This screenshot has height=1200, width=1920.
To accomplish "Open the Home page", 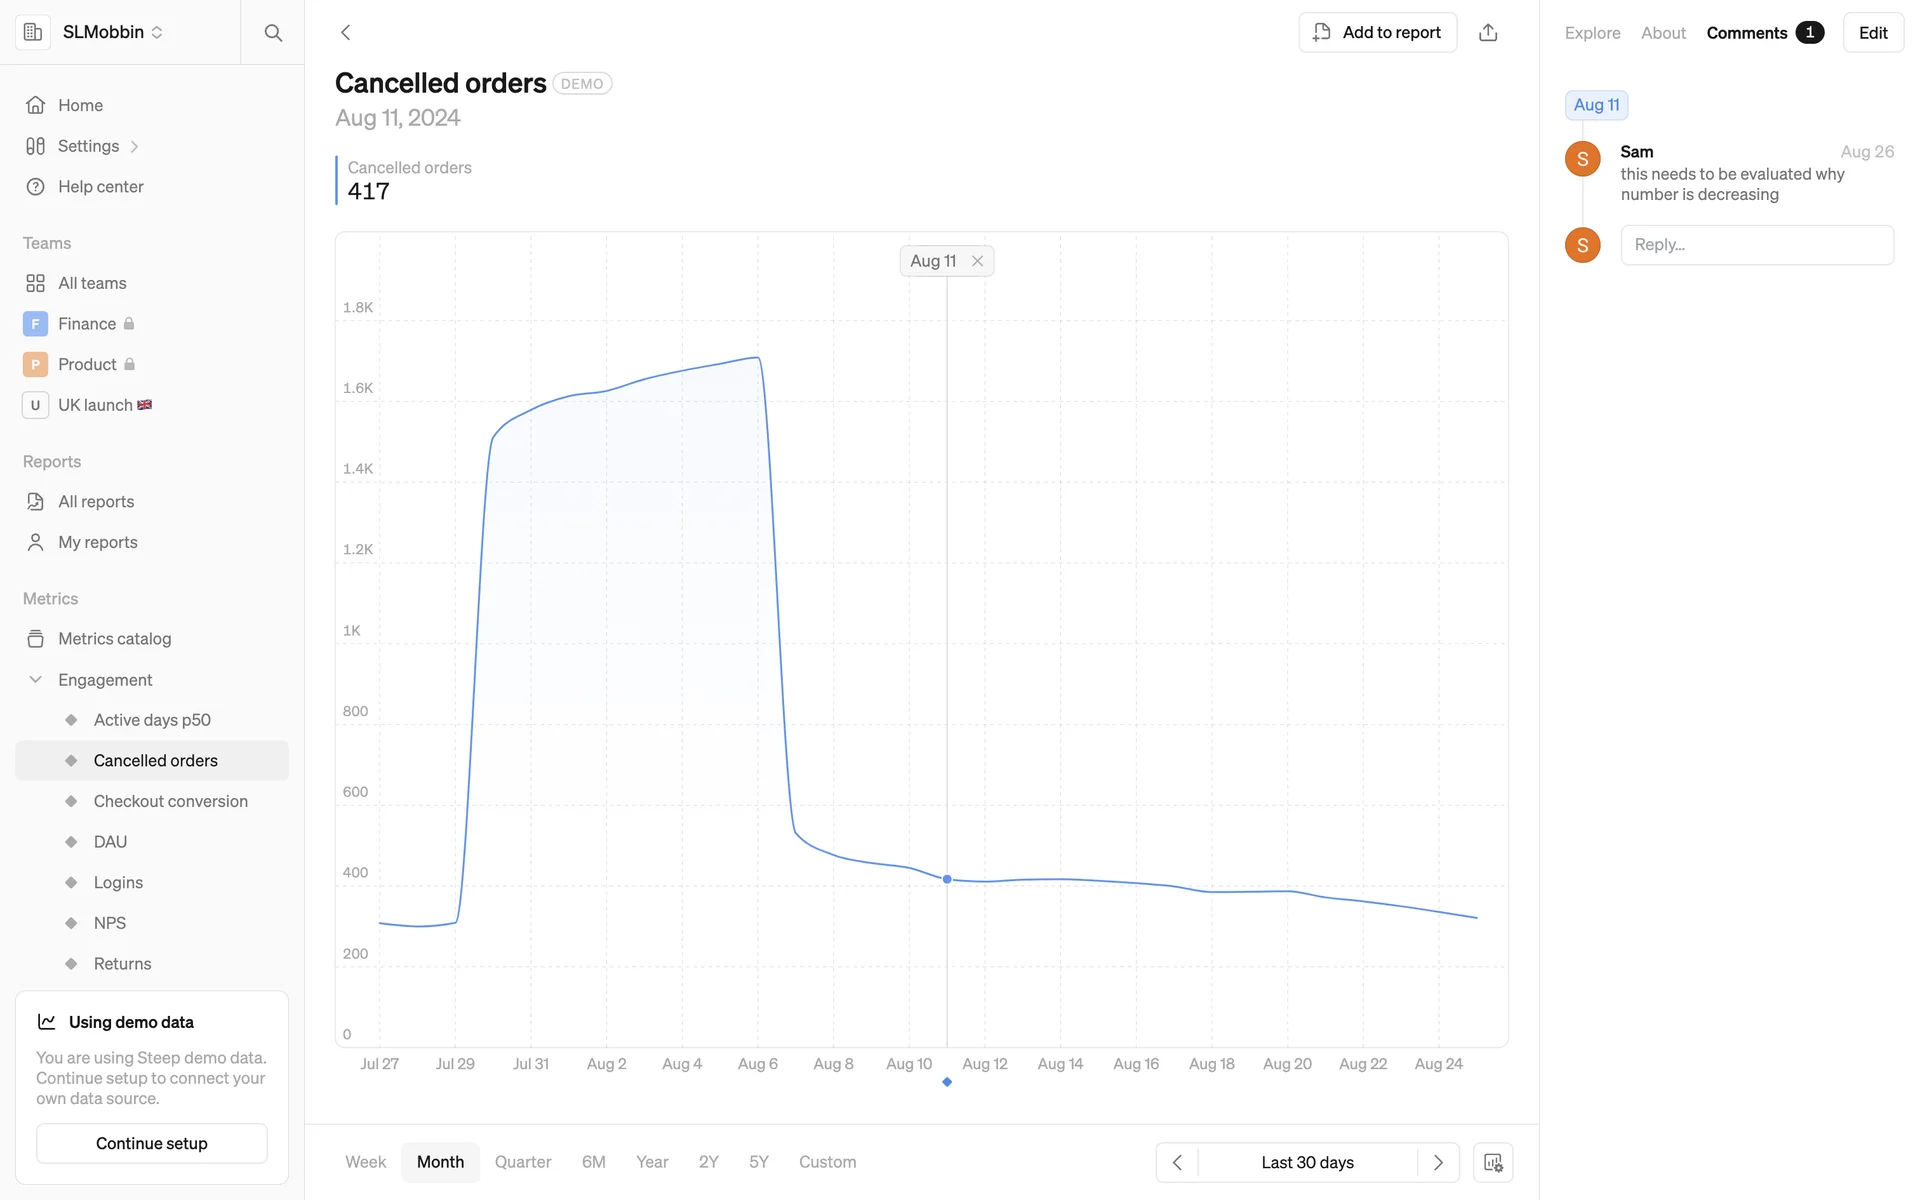I will coord(80,105).
